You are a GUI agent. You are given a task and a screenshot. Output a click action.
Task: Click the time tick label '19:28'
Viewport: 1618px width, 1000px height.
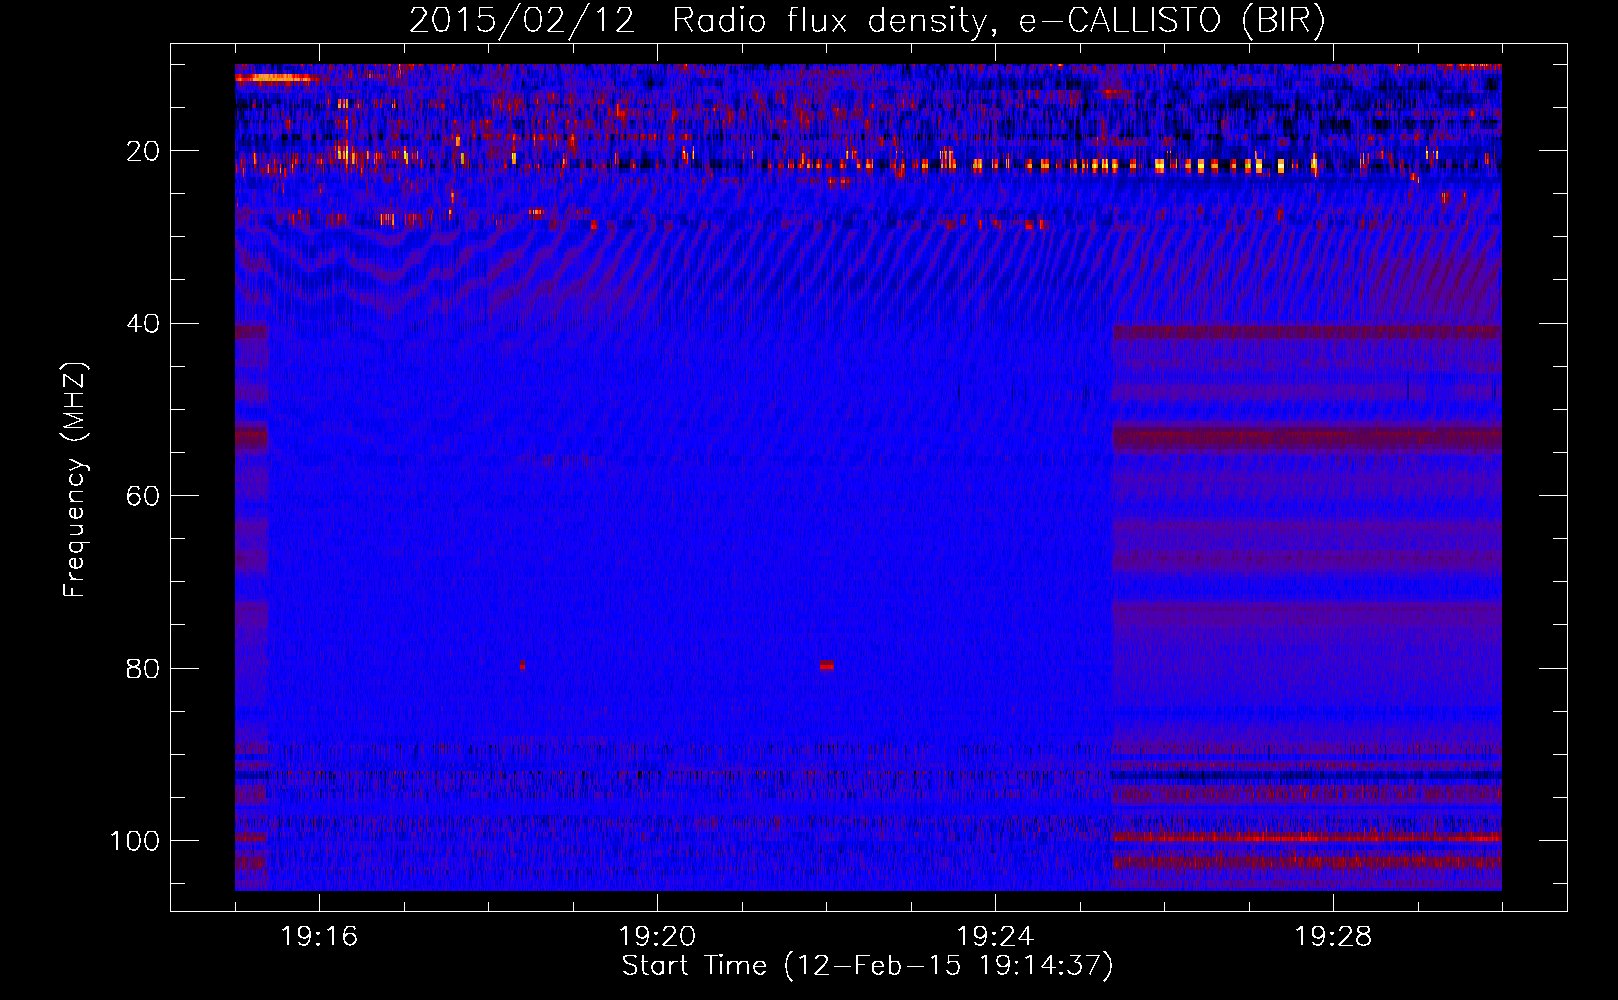[1333, 937]
